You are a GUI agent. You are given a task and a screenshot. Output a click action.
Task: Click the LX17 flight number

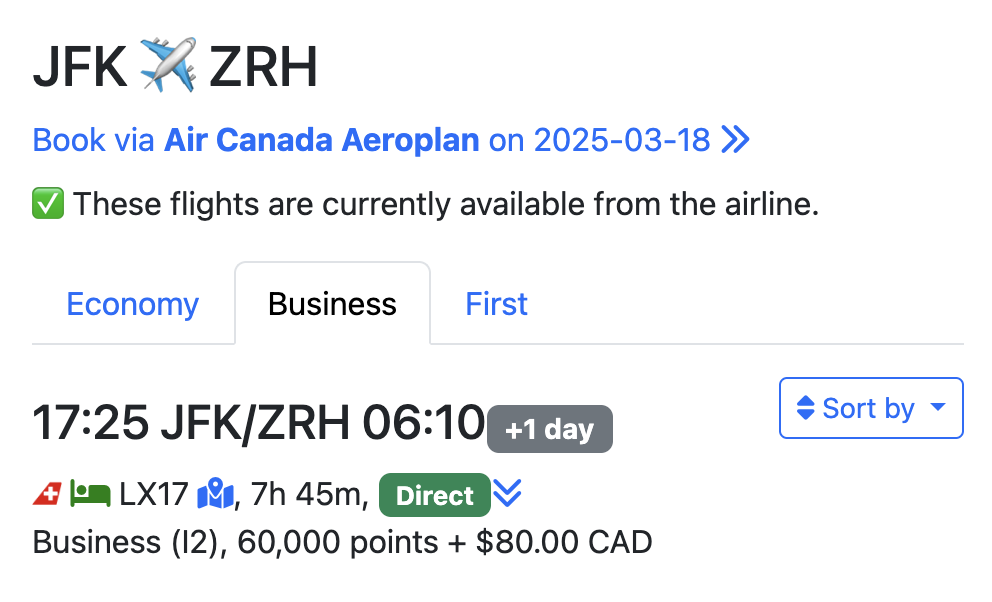click(154, 494)
